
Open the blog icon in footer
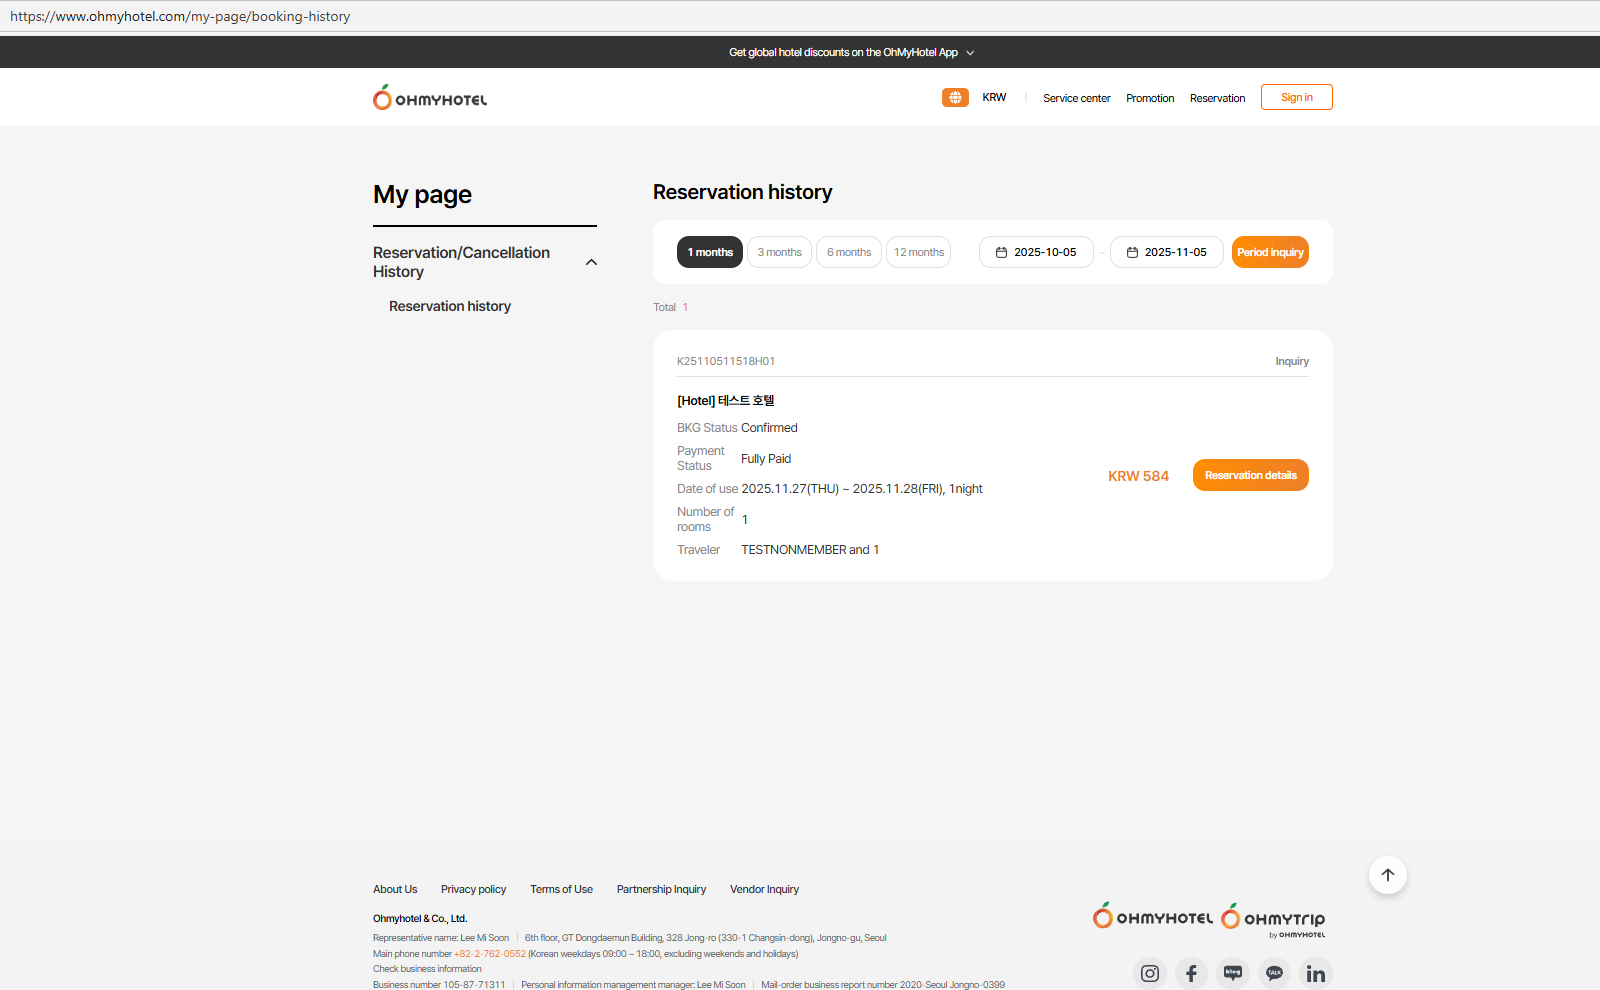point(1233,973)
